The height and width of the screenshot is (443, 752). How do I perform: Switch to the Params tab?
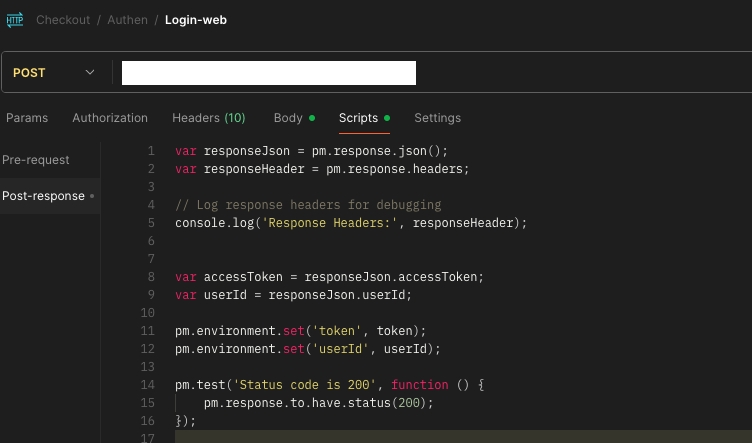tap(27, 118)
